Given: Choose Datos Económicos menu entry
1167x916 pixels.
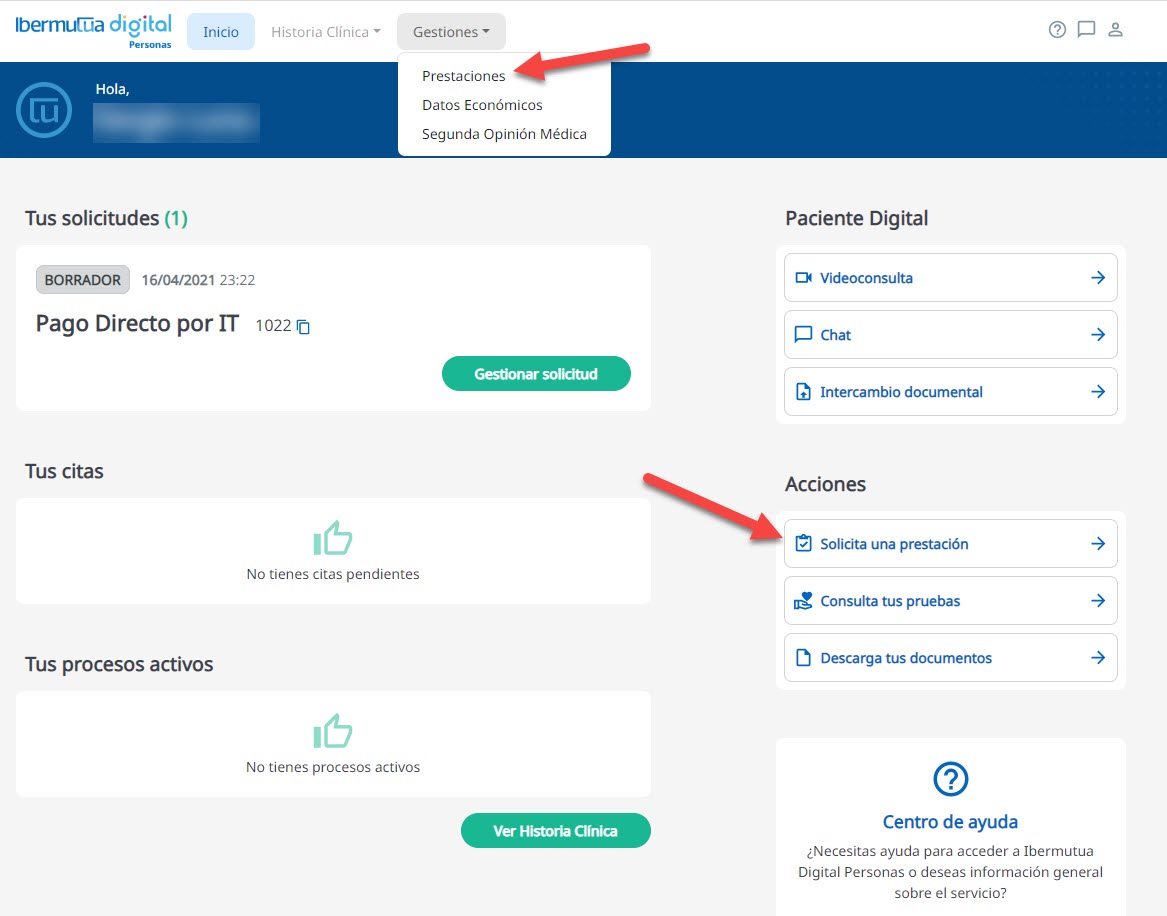Looking at the screenshot, I should tap(482, 105).
